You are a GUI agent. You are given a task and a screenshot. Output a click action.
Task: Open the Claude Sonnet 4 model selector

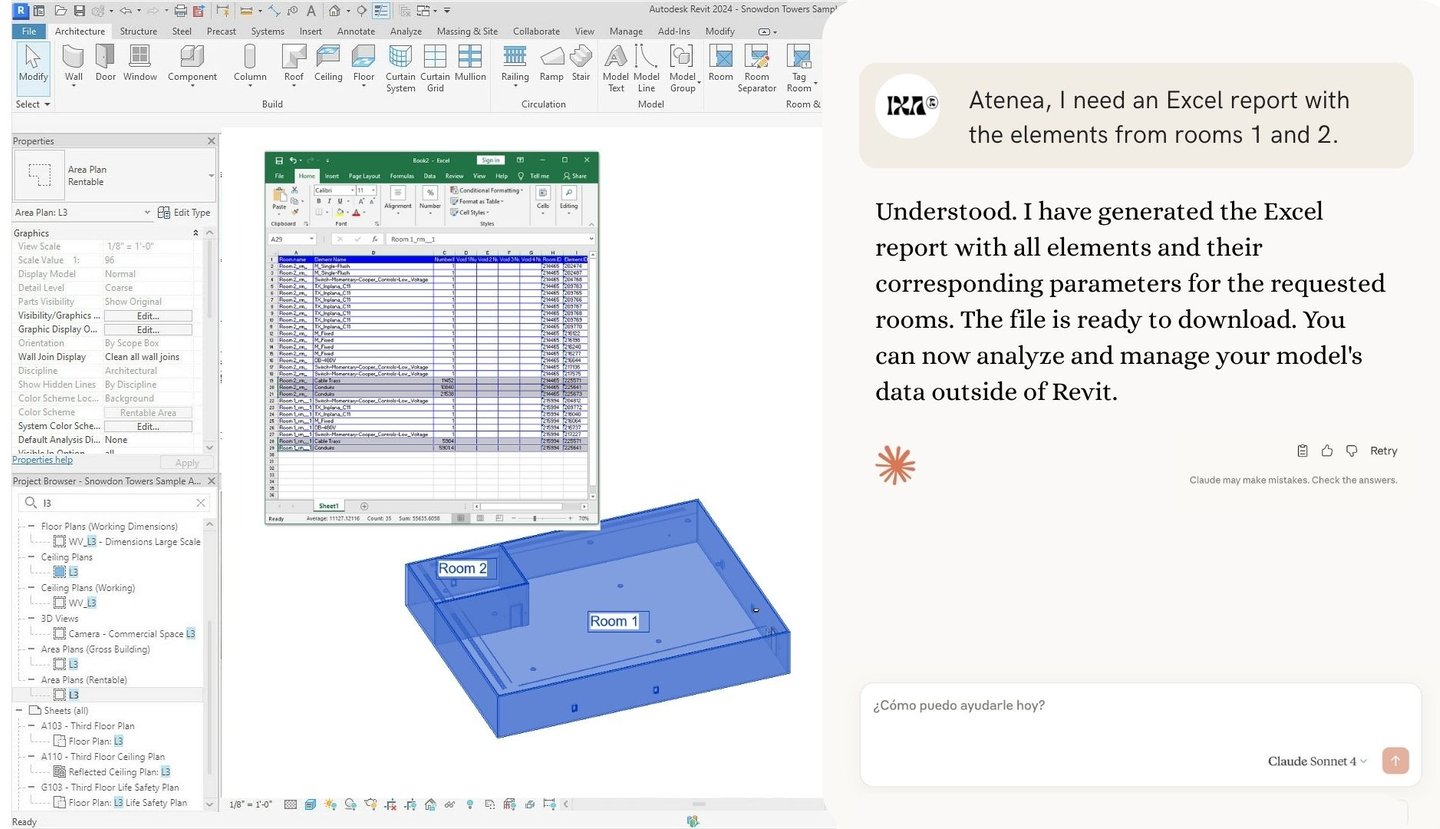coord(1317,762)
